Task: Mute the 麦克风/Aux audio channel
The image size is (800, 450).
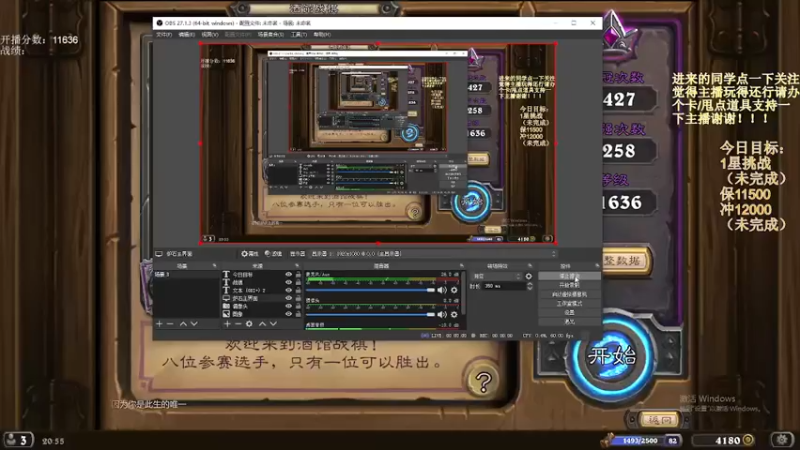Action: pyautogui.click(x=442, y=290)
